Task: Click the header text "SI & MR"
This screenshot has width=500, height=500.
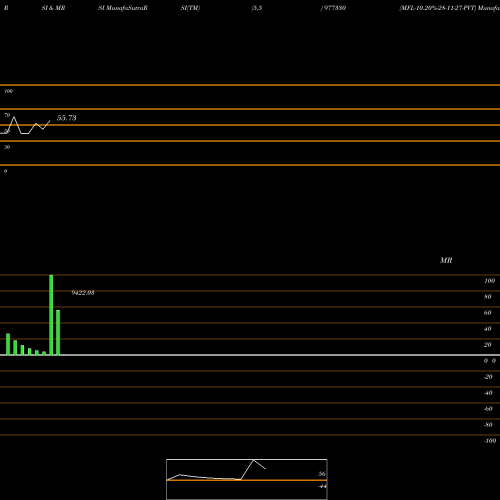Action: click(x=53, y=8)
